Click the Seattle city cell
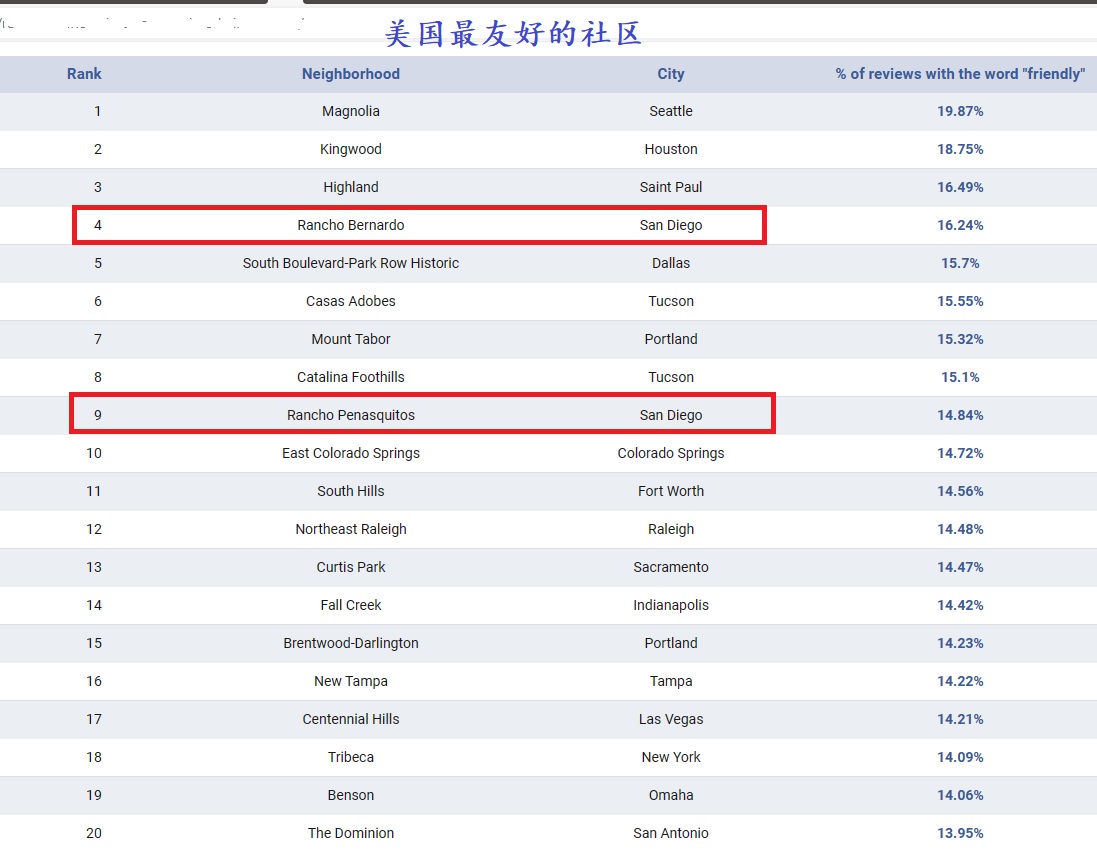This screenshot has width=1097, height=865. point(670,111)
